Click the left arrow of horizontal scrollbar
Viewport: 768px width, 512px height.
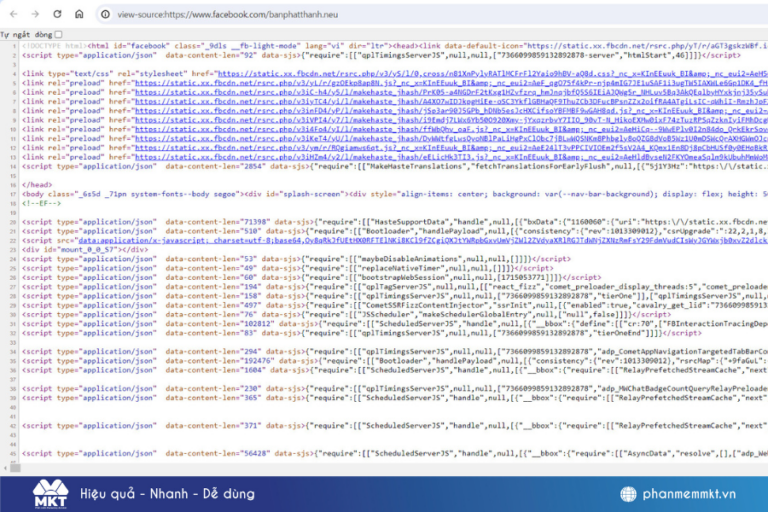(x=5, y=468)
